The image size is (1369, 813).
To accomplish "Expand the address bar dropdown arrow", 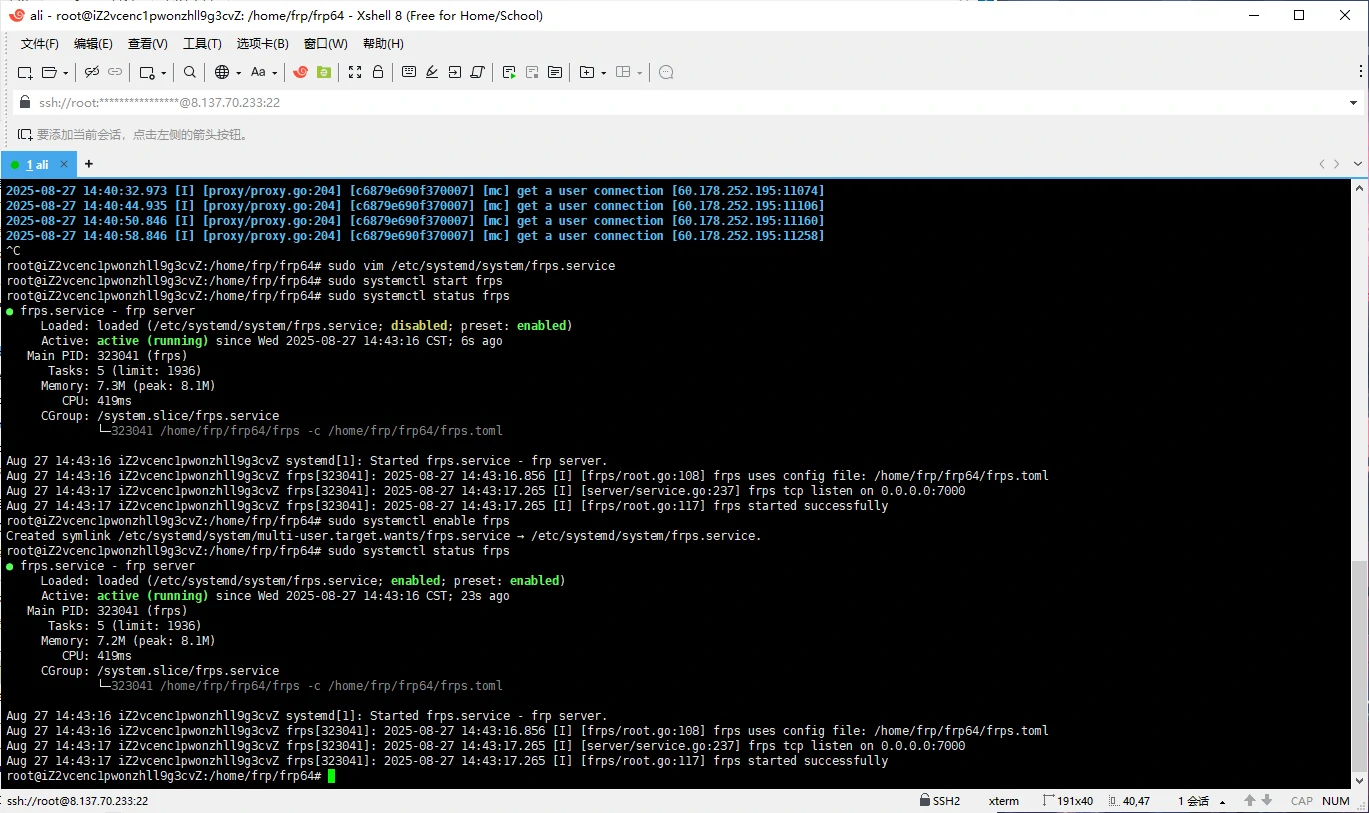I will point(1354,103).
